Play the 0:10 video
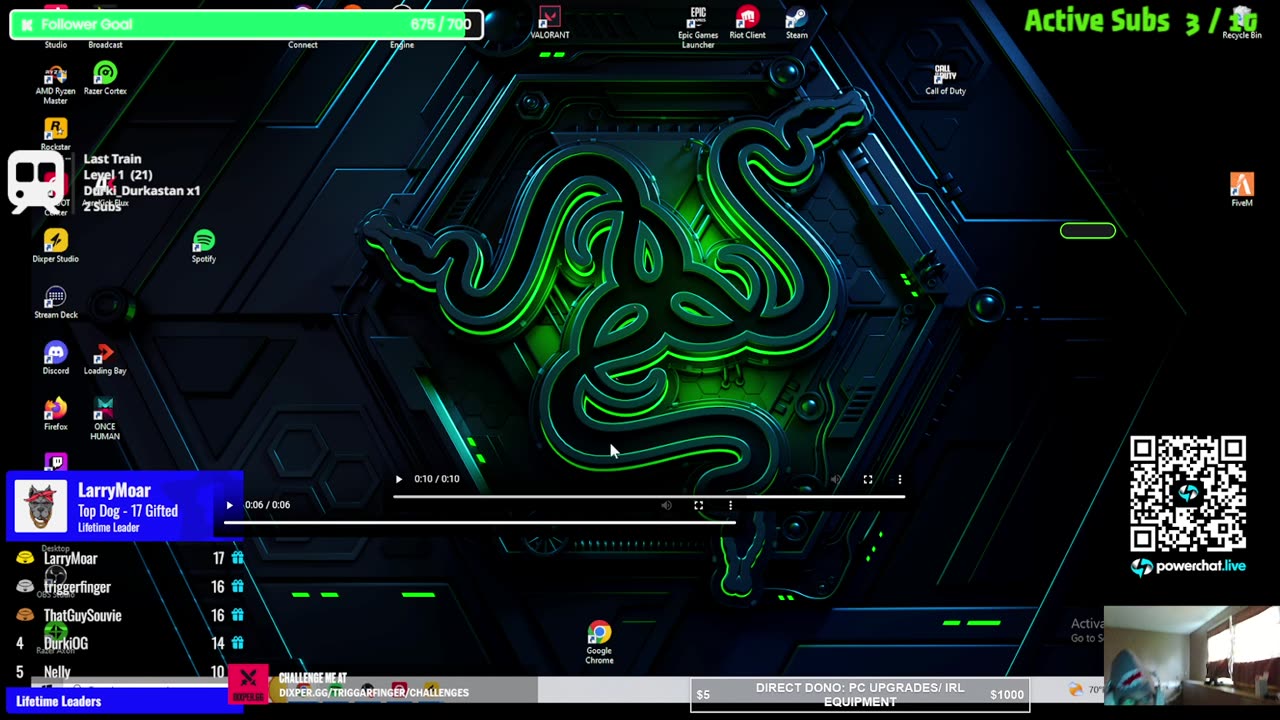The image size is (1280, 720). [x=399, y=479]
